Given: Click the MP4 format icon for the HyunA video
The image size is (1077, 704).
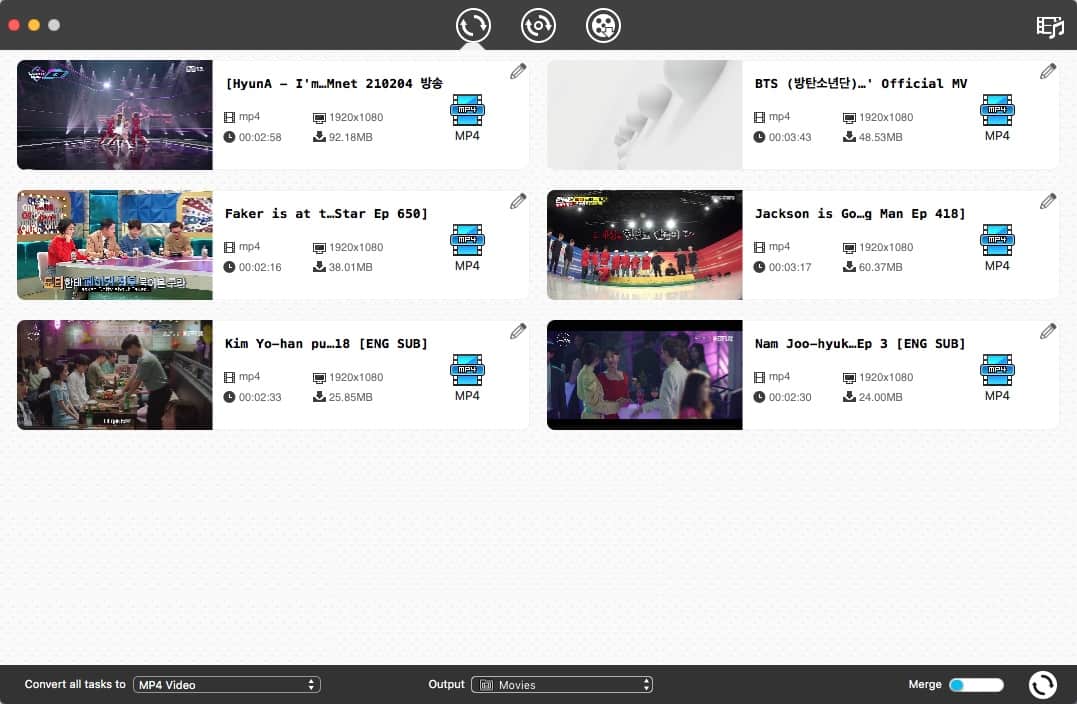Looking at the screenshot, I should pyautogui.click(x=467, y=110).
